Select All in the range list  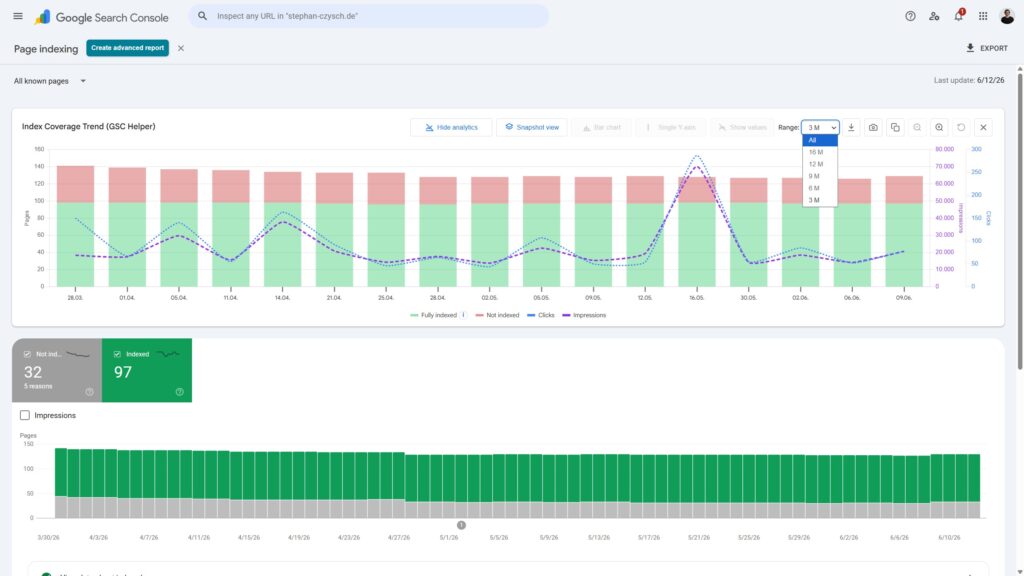coord(820,140)
